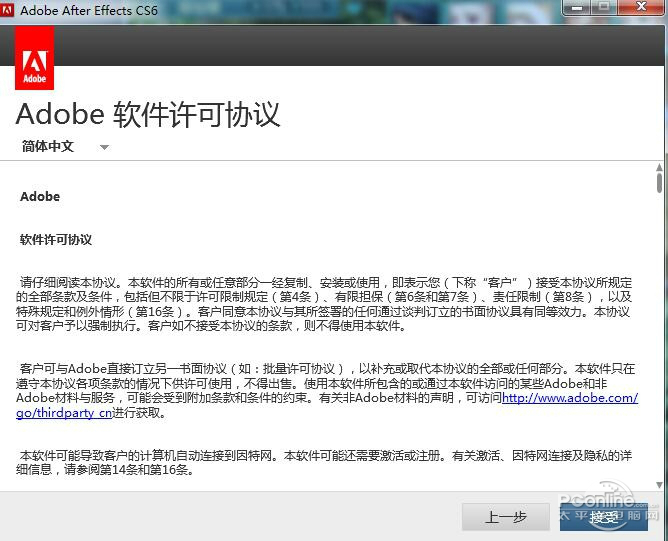Click the bold Adobe heading in license text
The image size is (668, 541).
pyautogui.click(x=40, y=196)
